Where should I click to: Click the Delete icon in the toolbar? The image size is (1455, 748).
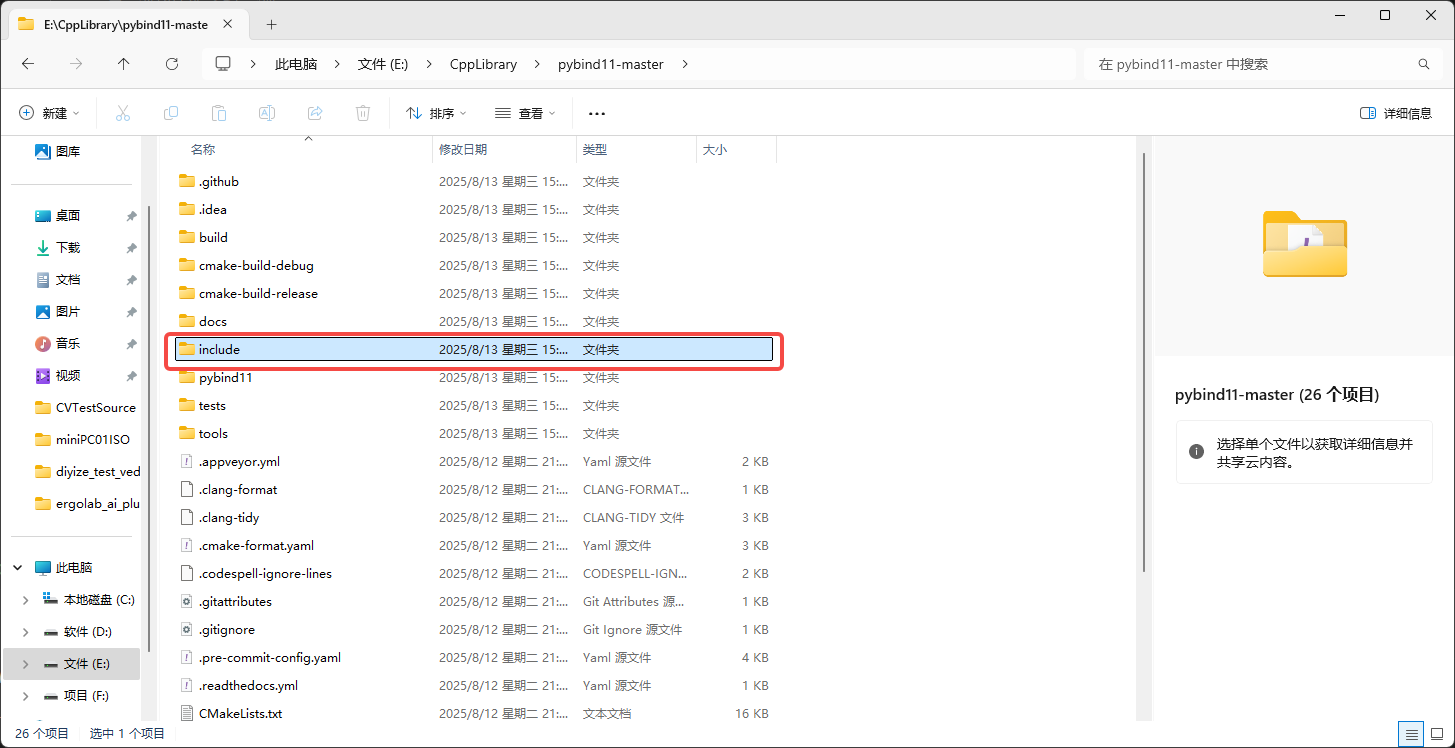click(362, 112)
